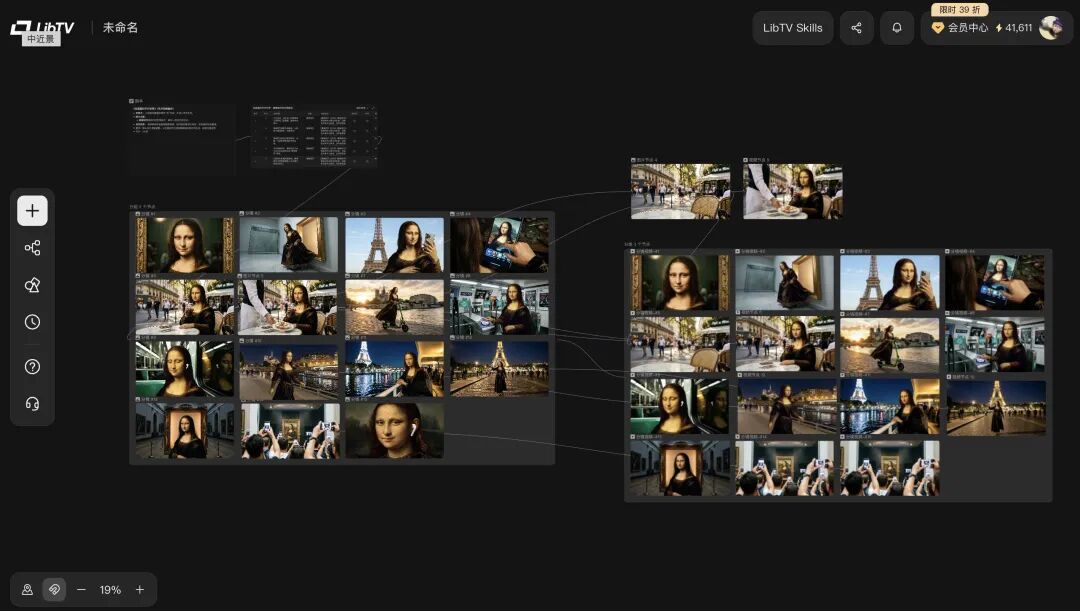Open the customer support headset icon
The height and width of the screenshot is (611, 1080).
[x=32, y=404]
